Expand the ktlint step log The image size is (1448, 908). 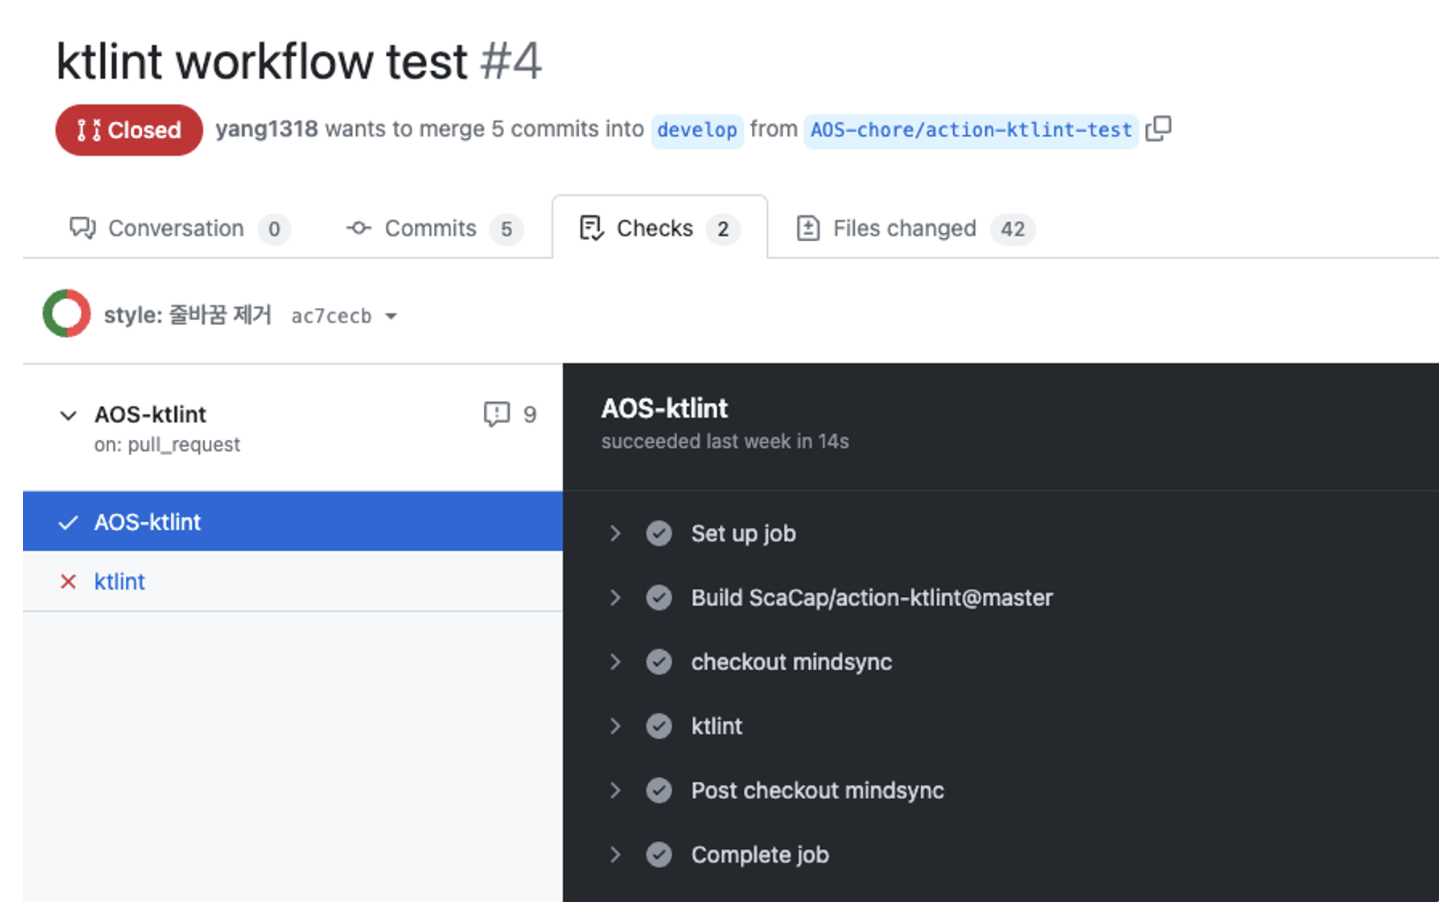pos(615,726)
